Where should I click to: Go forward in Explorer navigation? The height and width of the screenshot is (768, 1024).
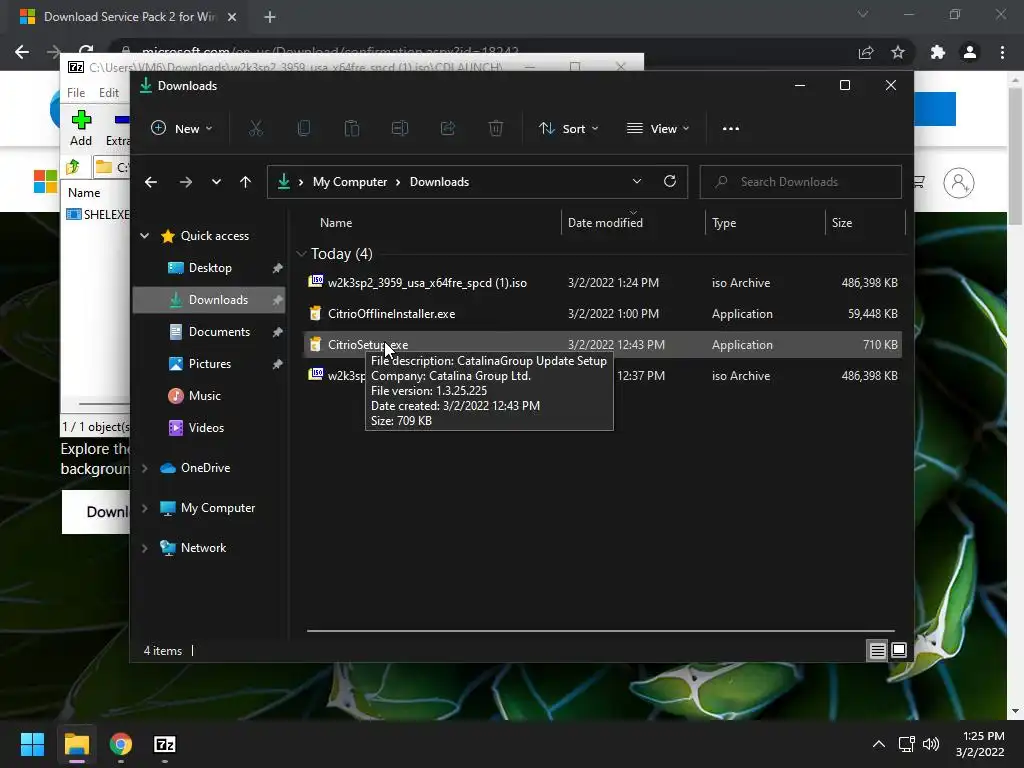click(185, 182)
